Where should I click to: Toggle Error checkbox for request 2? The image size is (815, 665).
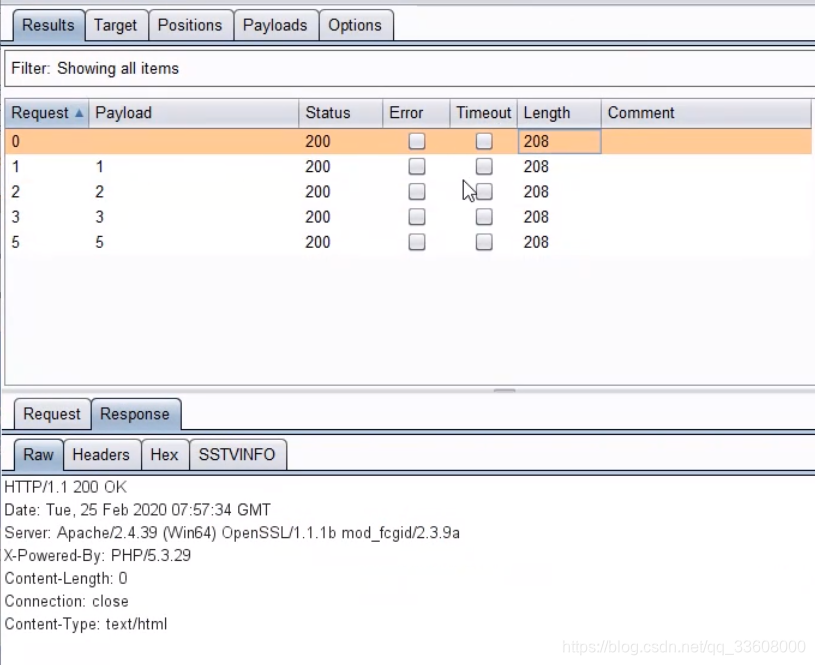click(416, 192)
